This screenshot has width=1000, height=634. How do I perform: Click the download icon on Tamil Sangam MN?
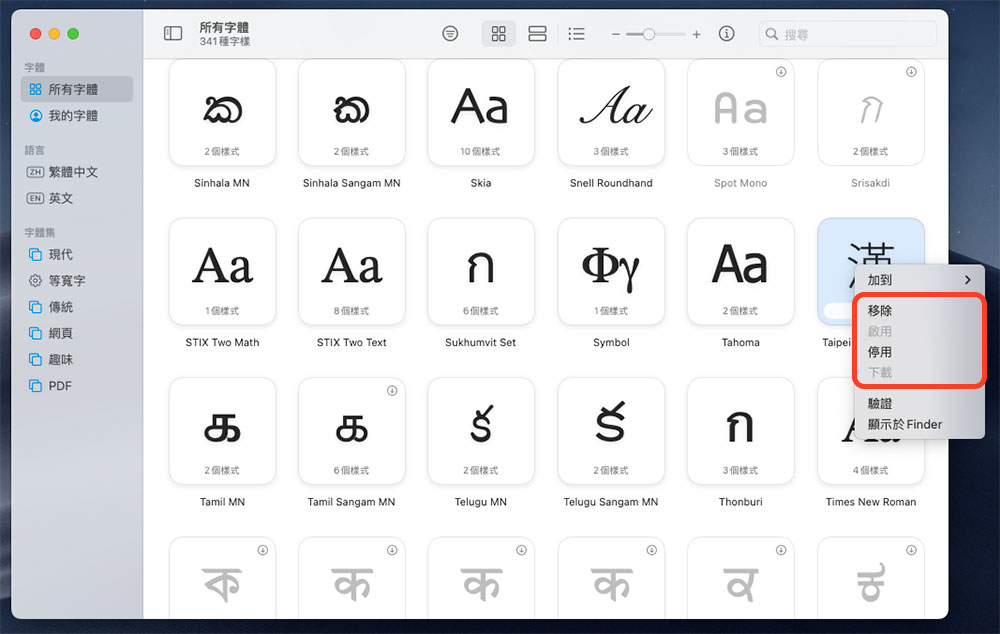392,391
